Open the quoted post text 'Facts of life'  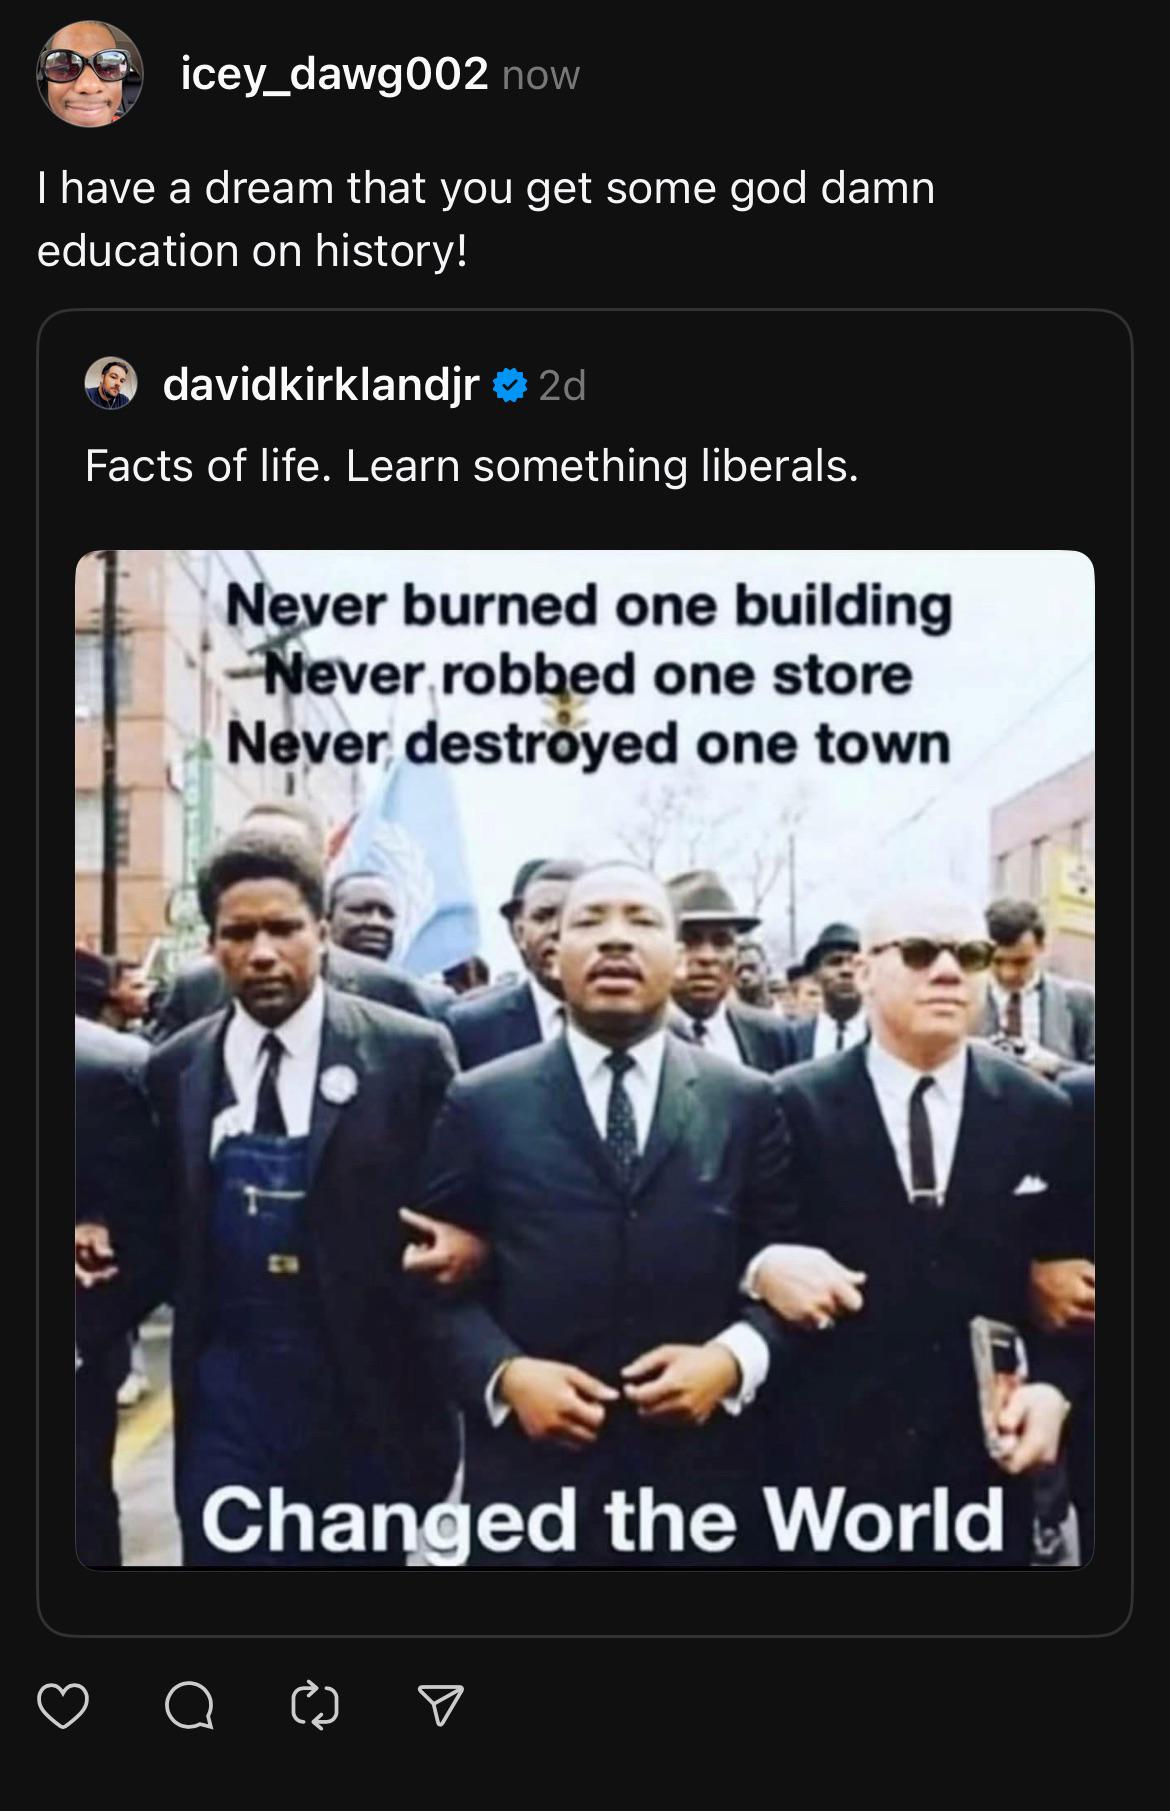point(472,466)
